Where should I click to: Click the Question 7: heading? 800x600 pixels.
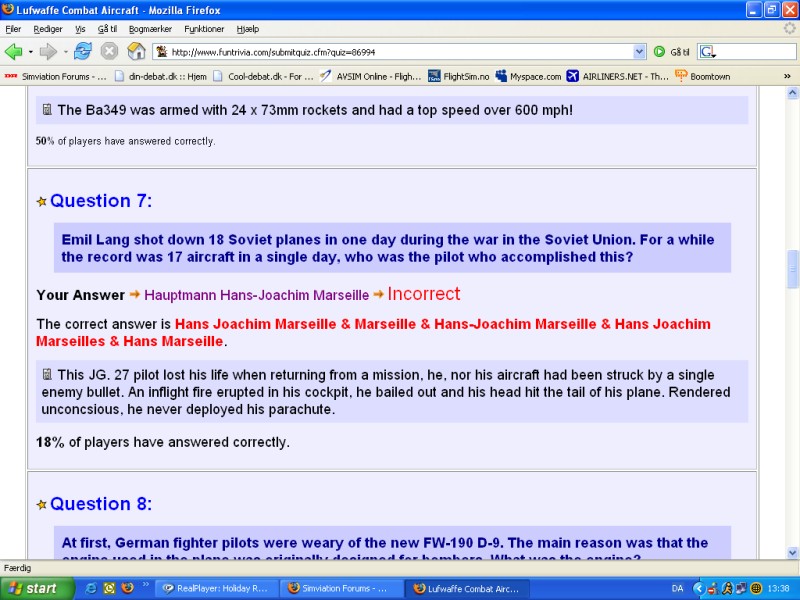coord(101,201)
